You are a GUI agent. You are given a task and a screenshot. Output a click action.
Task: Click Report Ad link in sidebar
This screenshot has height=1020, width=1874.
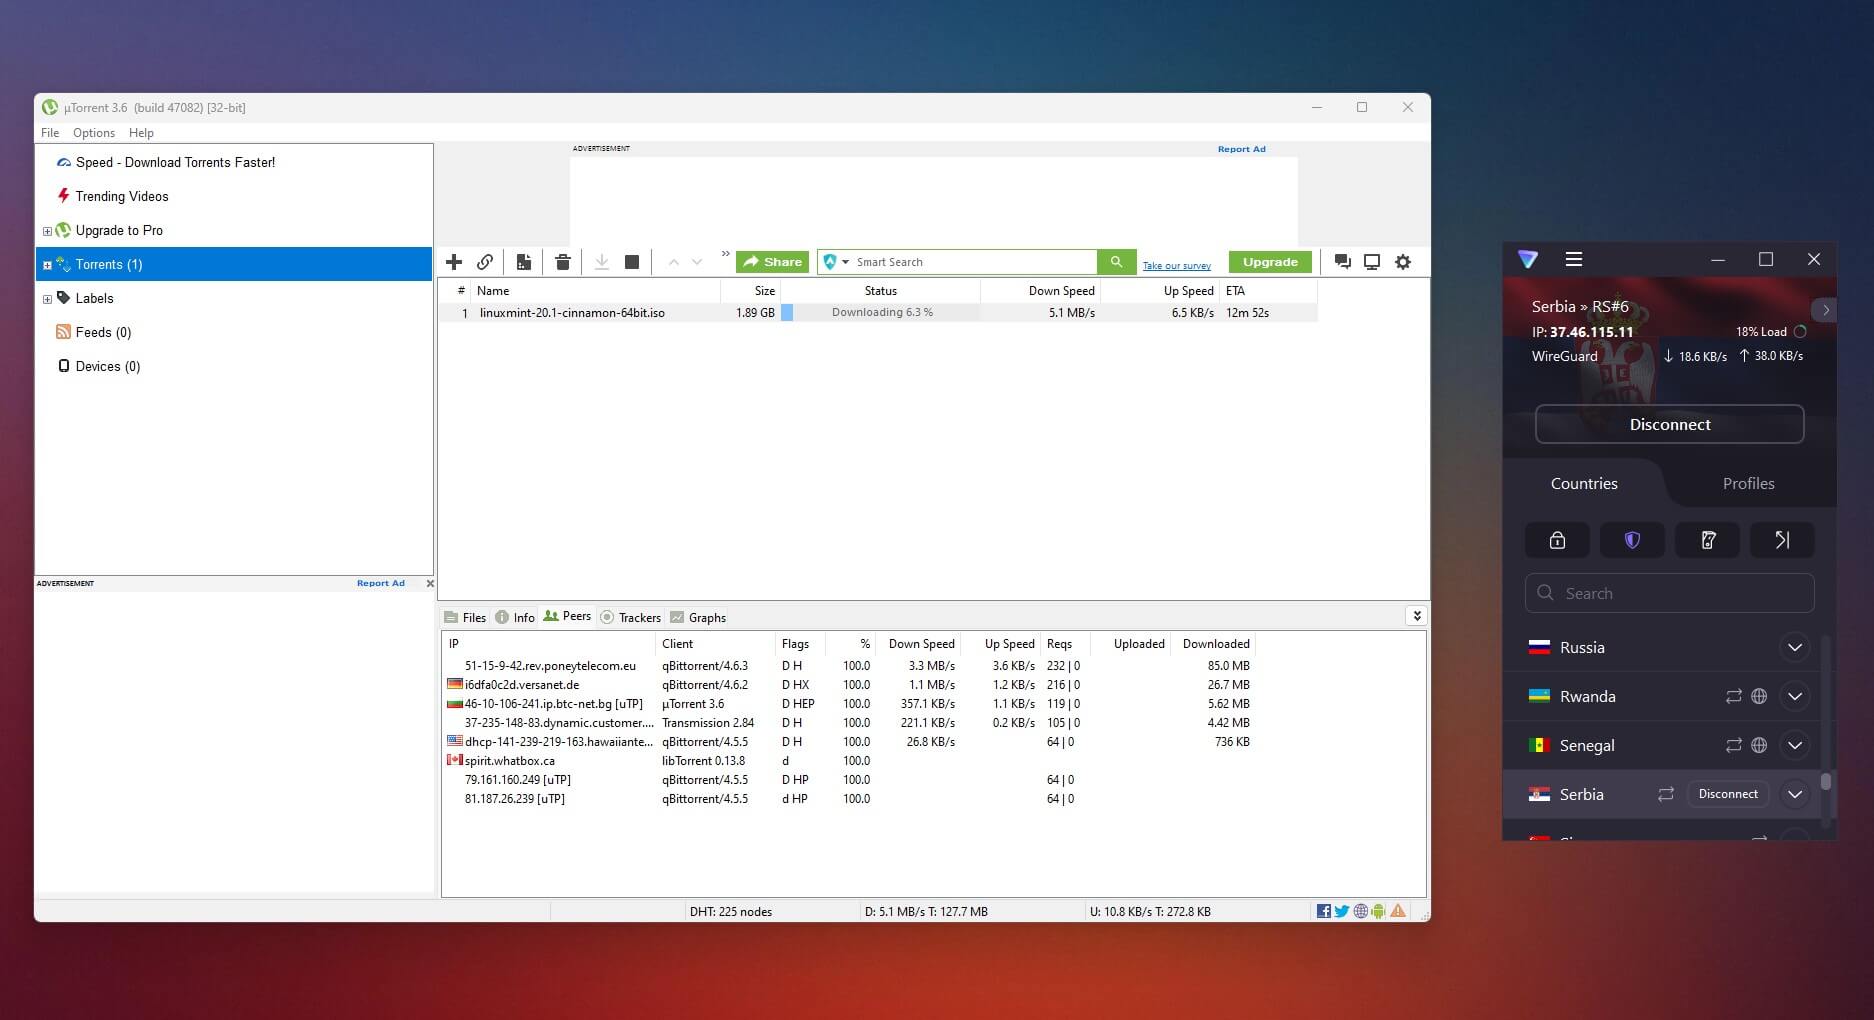coord(381,583)
